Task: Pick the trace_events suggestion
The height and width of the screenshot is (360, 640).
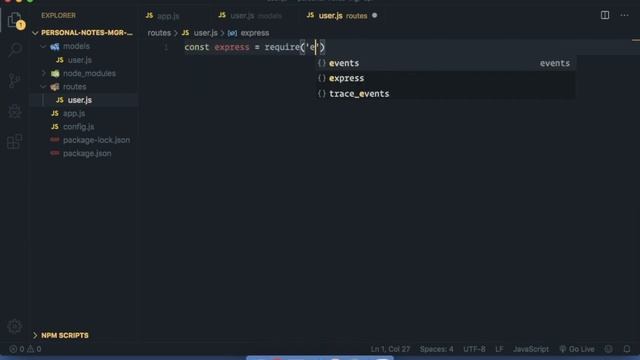Action: (445, 94)
